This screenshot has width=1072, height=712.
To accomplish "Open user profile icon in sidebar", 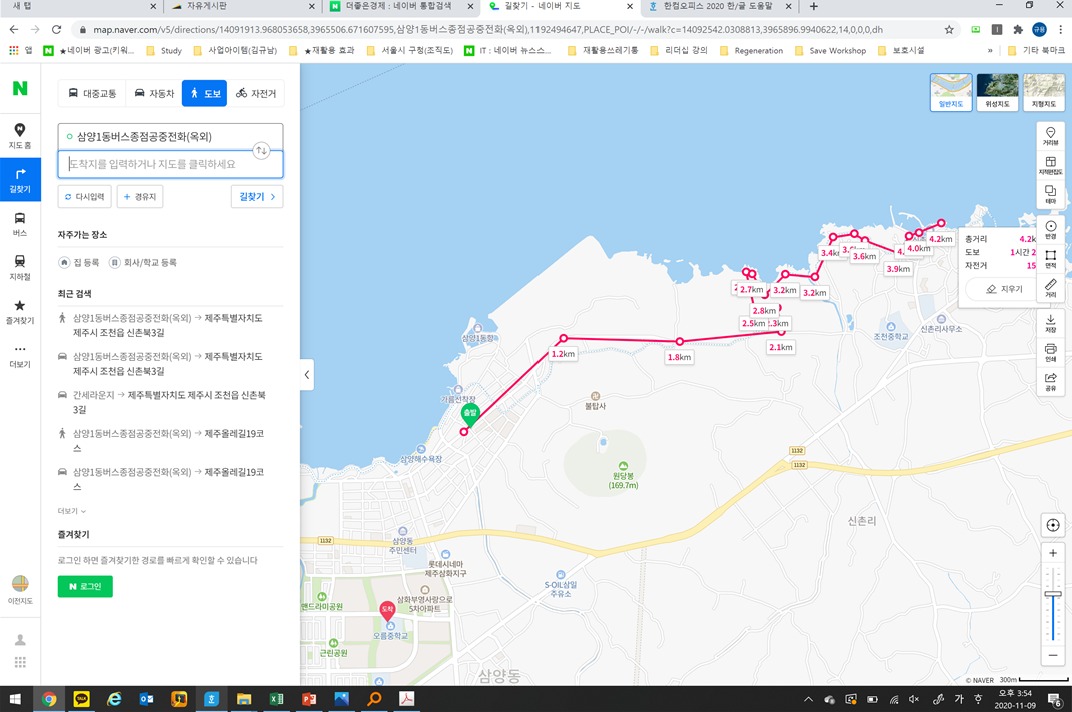I will coord(21,640).
